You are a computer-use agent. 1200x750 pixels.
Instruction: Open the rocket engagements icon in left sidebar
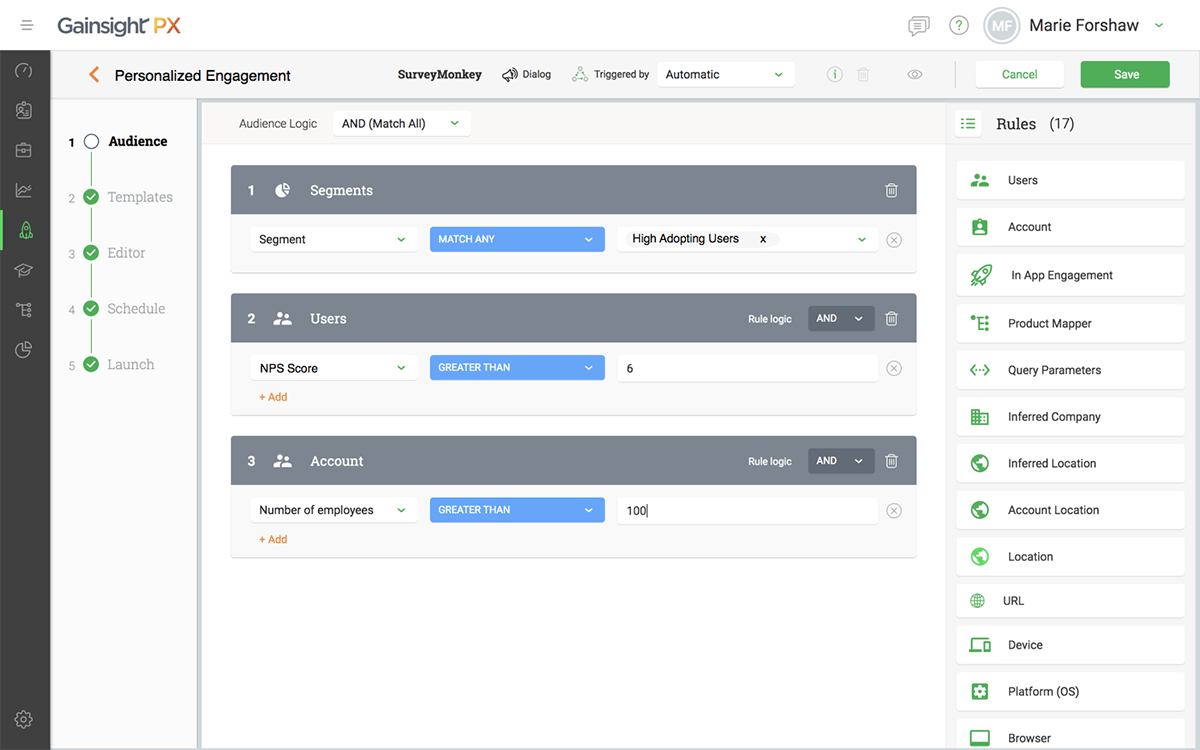tap(25, 229)
